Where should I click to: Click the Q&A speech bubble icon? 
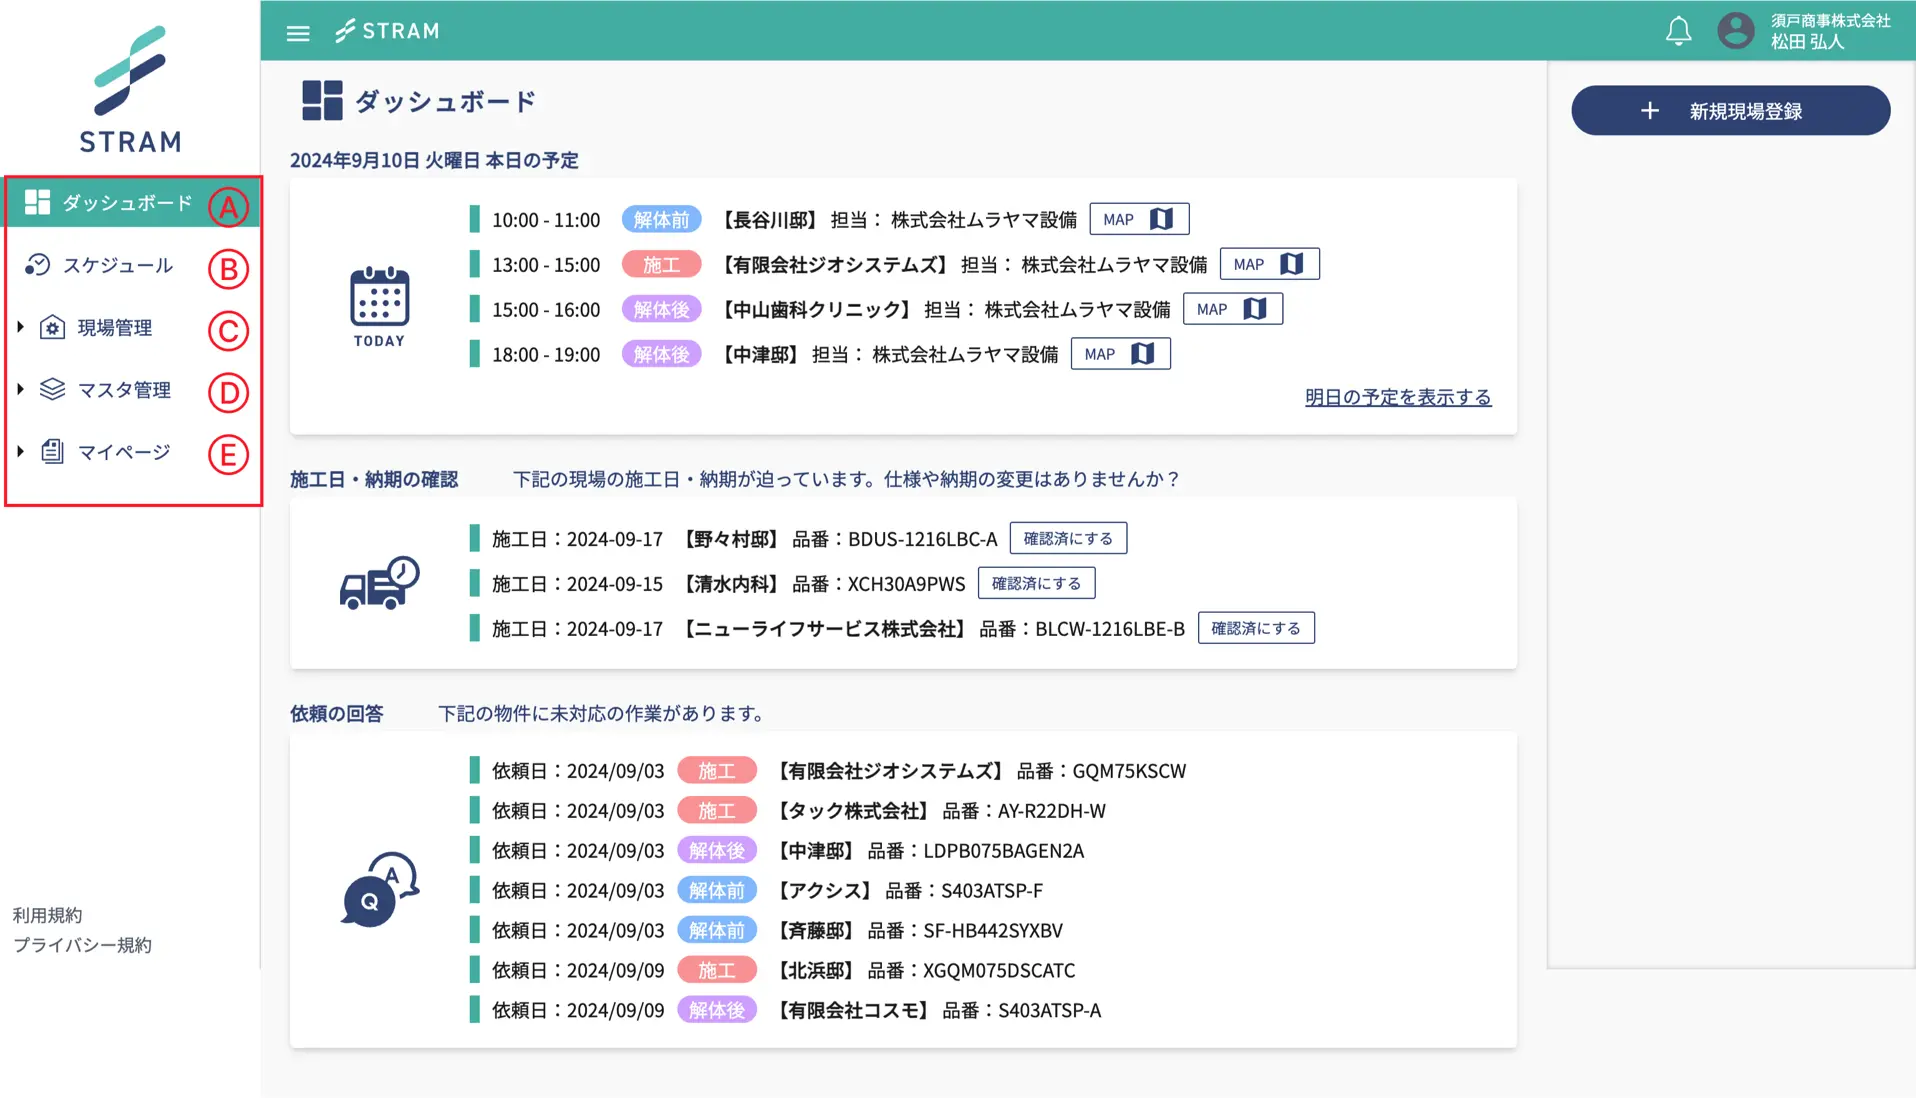379,889
